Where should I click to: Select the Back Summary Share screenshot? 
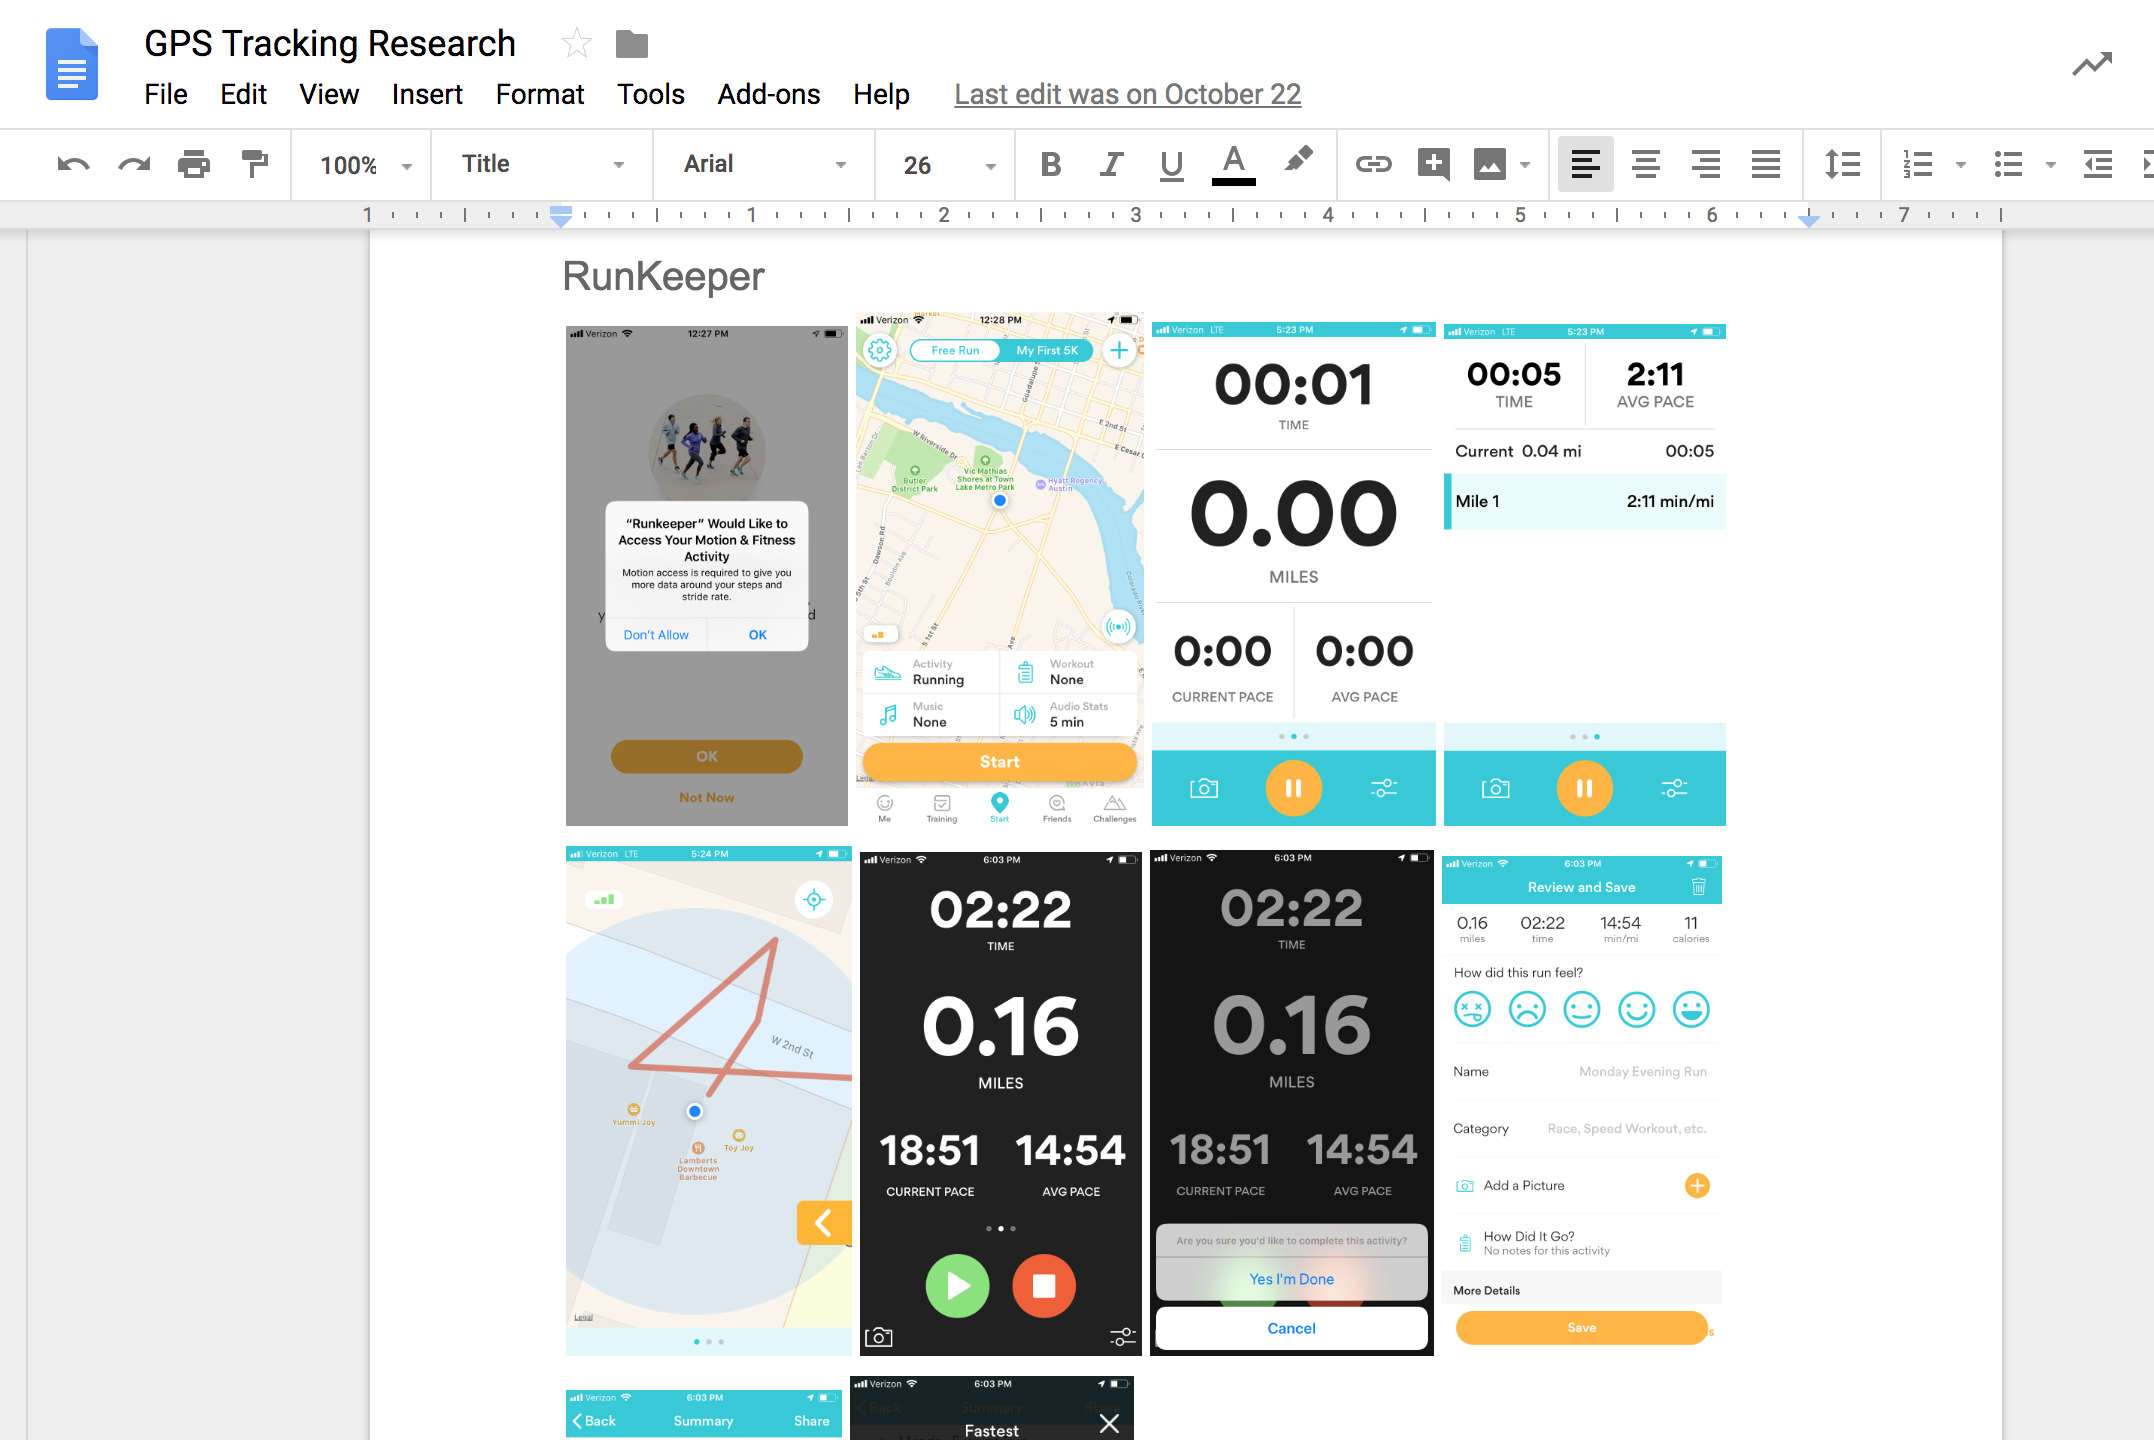pos(704,1413)
